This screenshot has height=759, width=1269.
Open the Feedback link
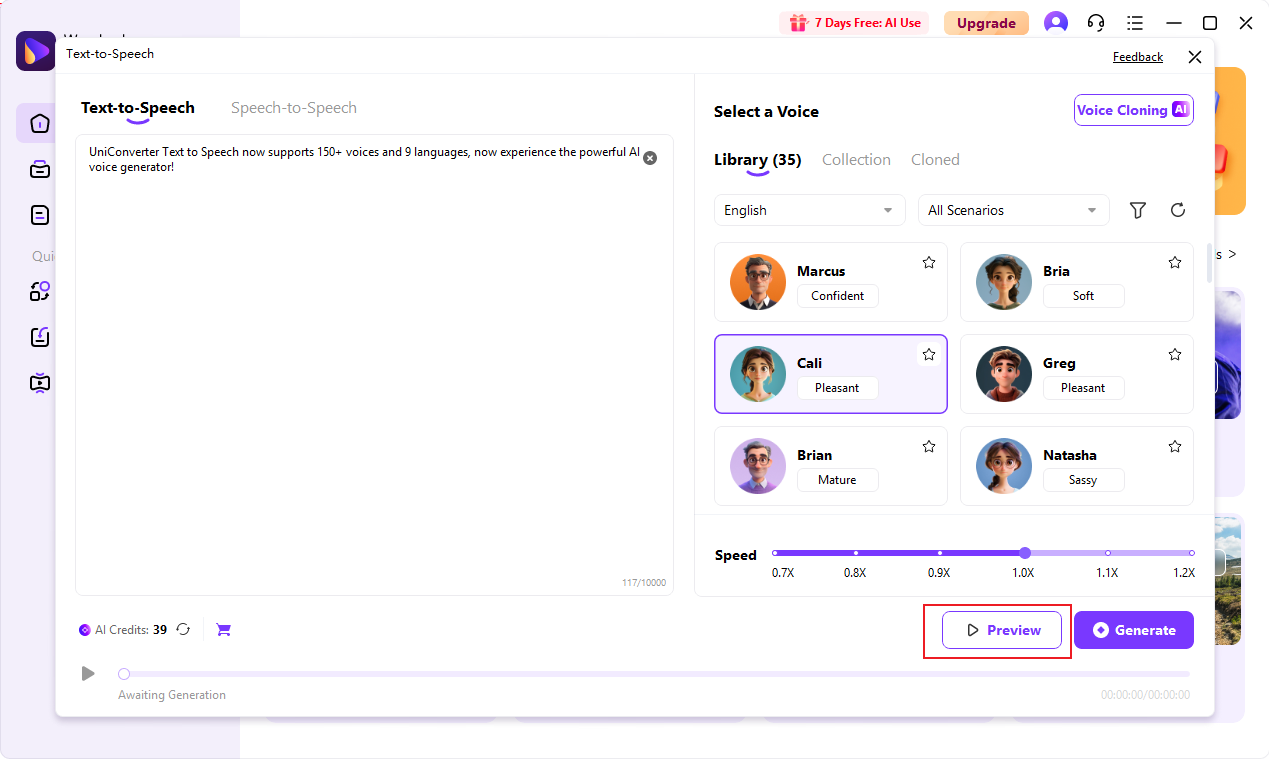coord(1138,57)
